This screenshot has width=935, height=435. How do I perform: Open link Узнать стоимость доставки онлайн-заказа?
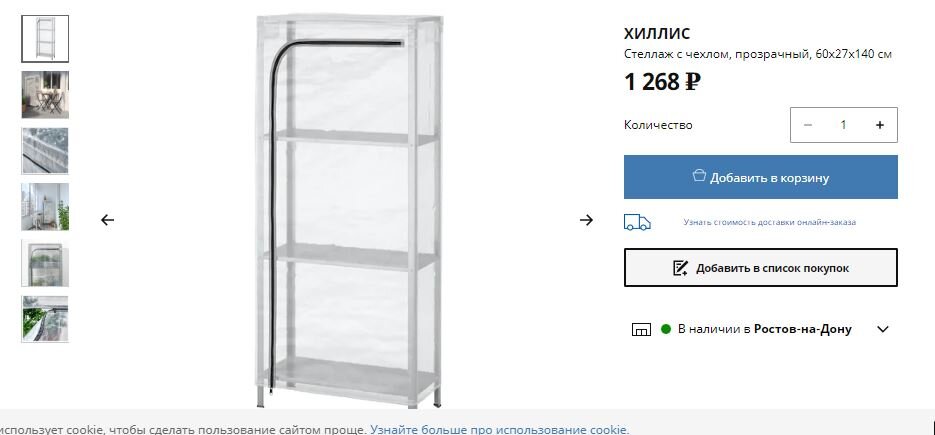point(769,222)
